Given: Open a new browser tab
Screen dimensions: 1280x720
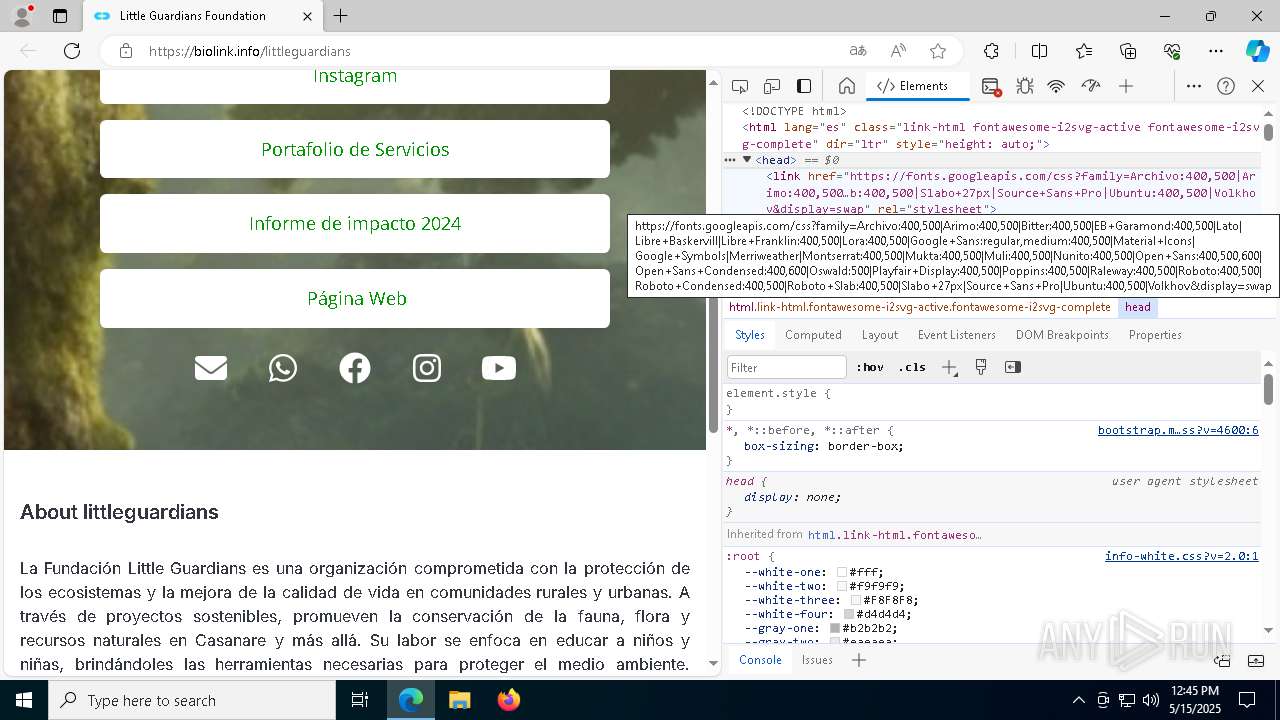Looking at the screenshot, I should [341, 16].
